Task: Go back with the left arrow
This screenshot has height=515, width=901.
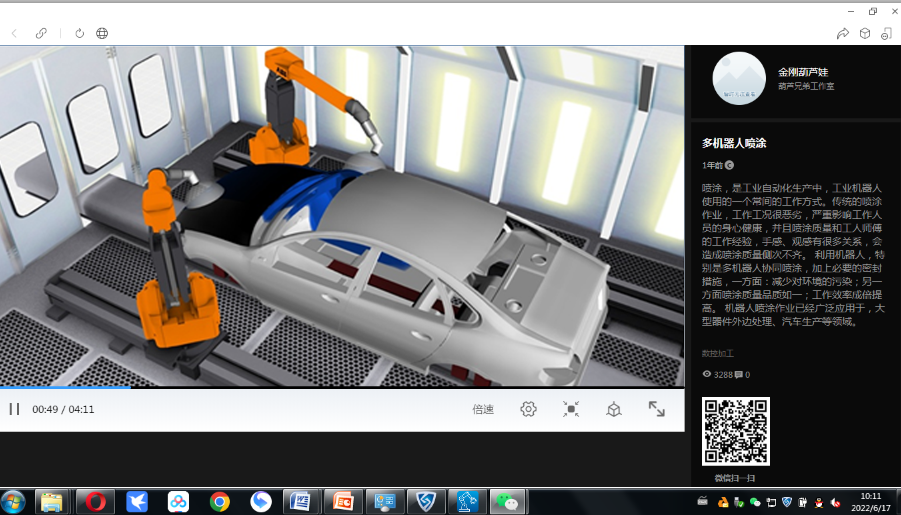Action: pos(14,33)
